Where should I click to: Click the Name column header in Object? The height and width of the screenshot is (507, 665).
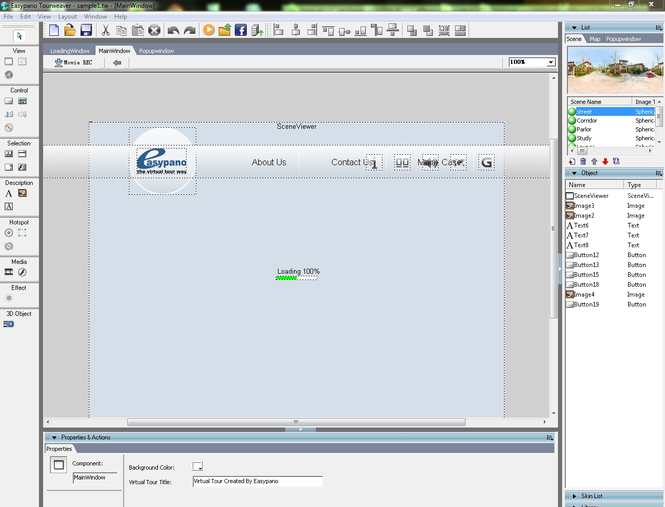point(595,185)
